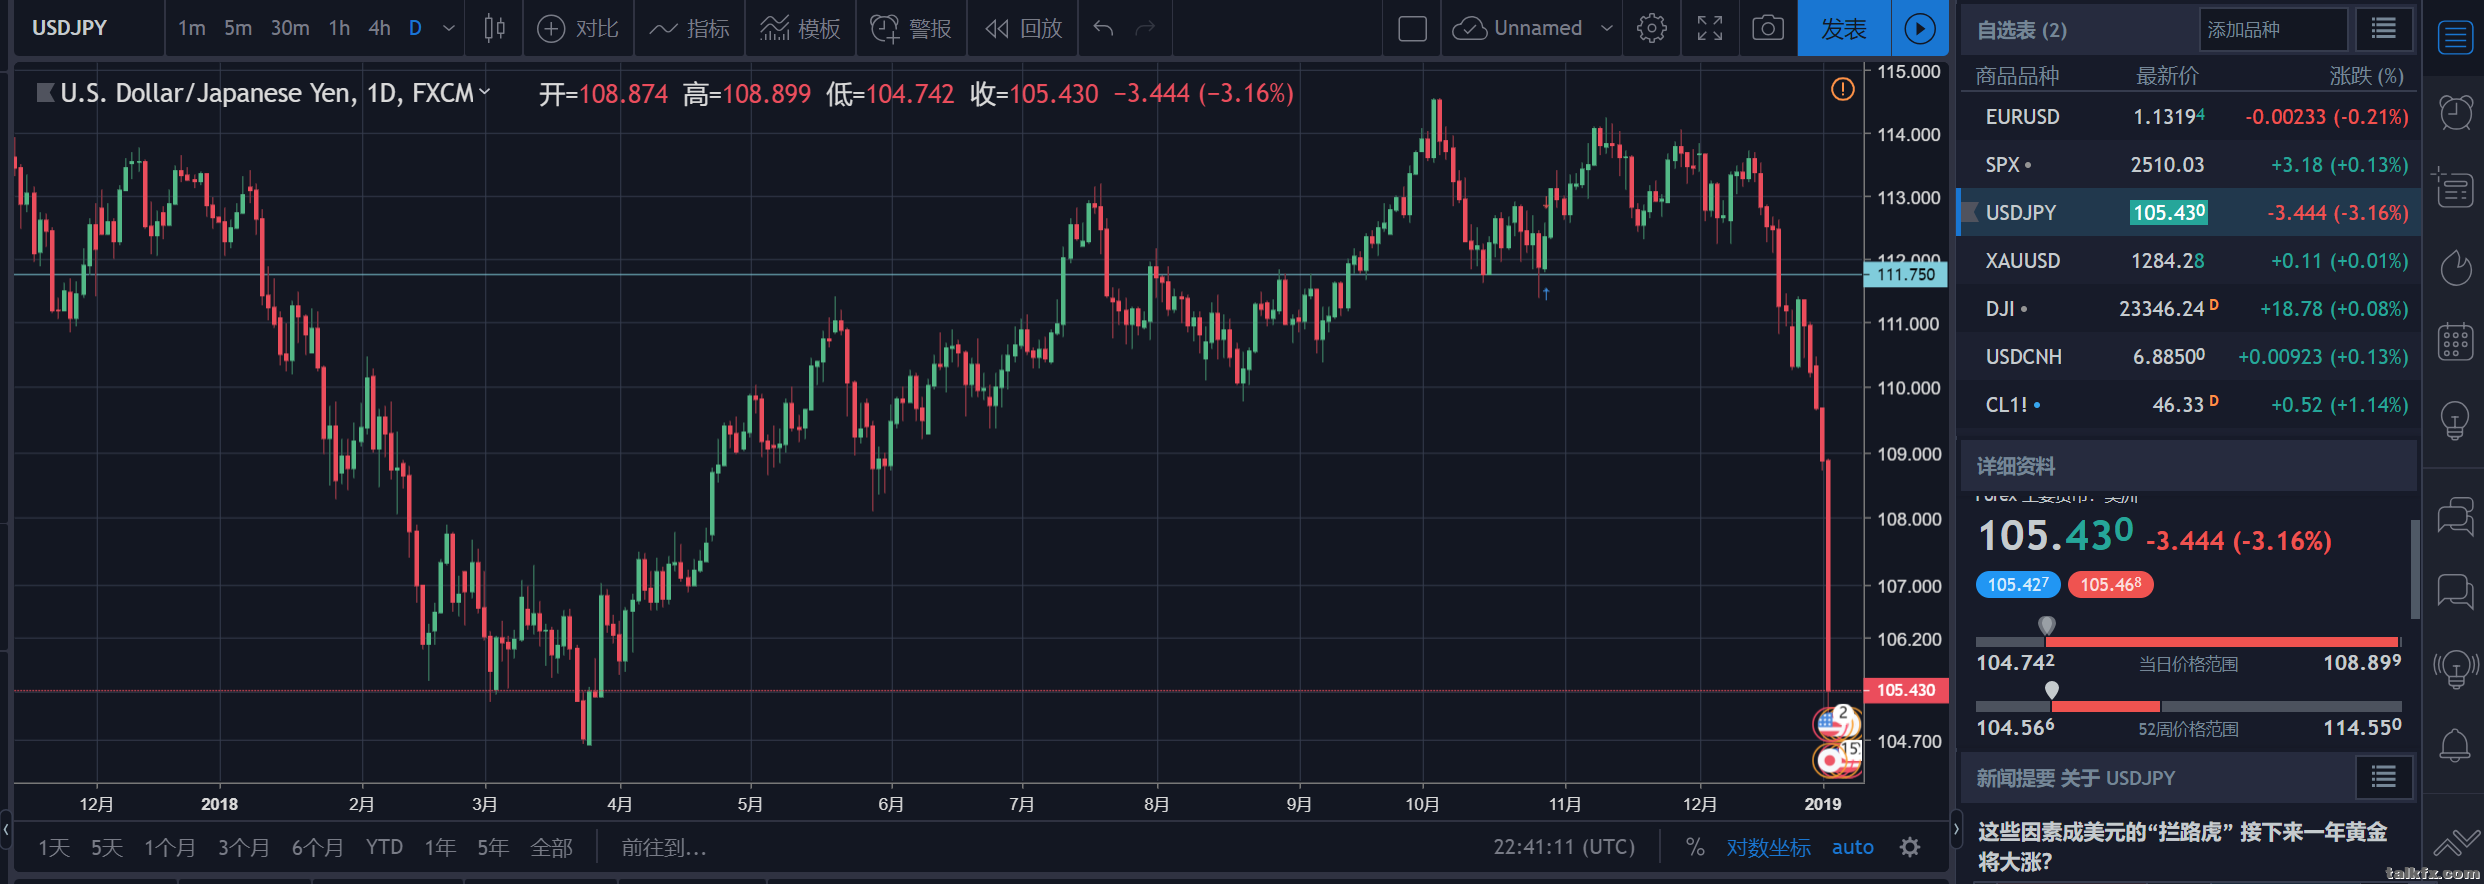Create an Alert (警报) from the toolbar
2484x884 pixels.
(x=911, y=29)
